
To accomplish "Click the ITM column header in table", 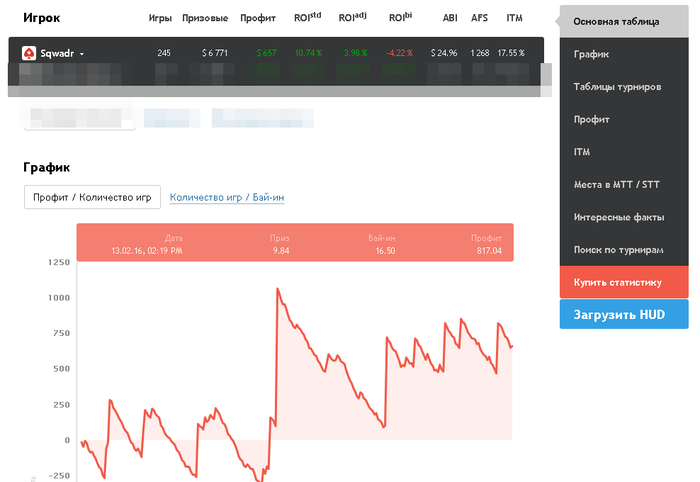I will coord(514,18).
